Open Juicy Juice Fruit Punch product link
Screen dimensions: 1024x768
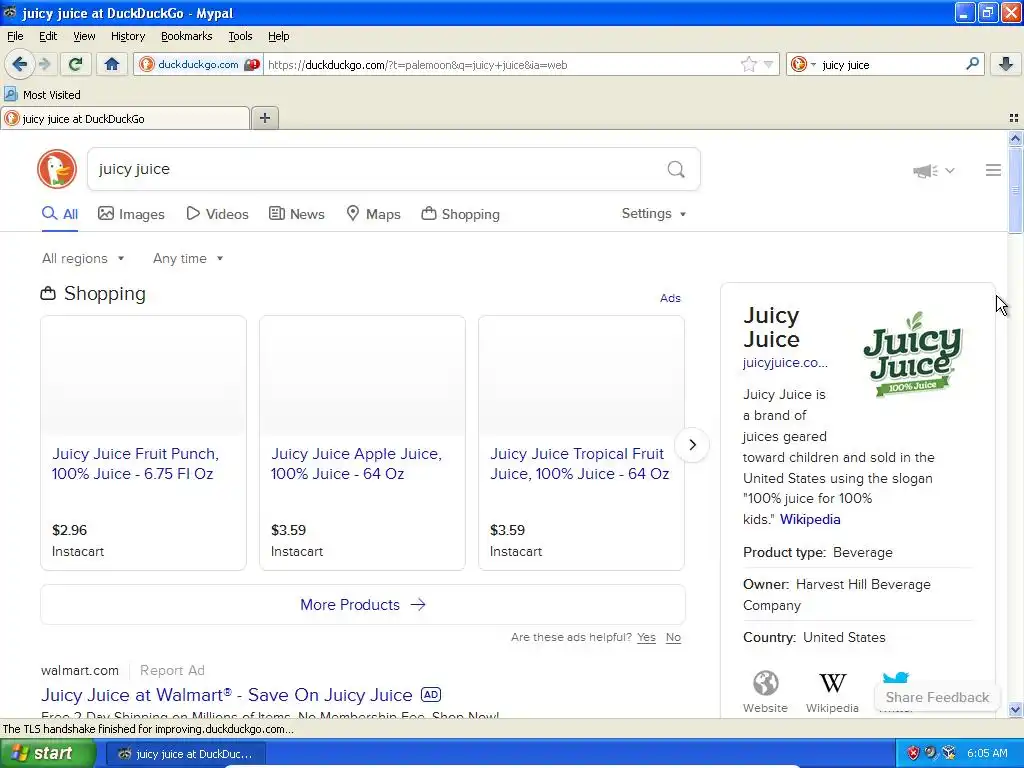(x=135, y=464)
